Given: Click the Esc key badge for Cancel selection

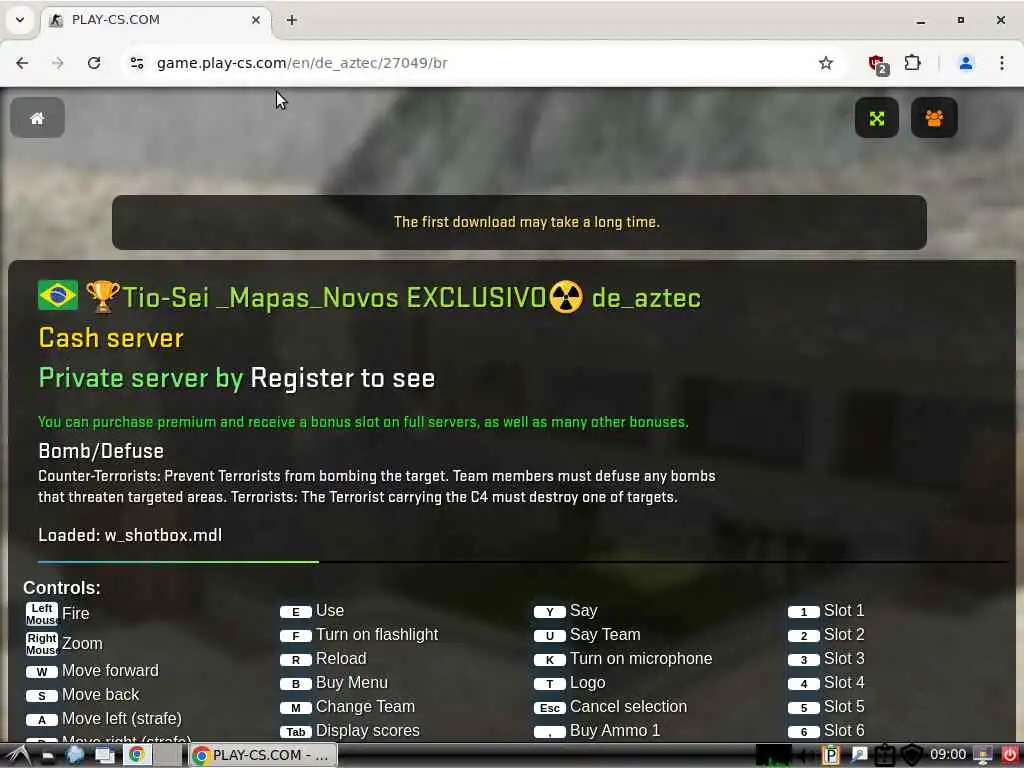Looking at the screenshot, I should (x=550, y=708).
